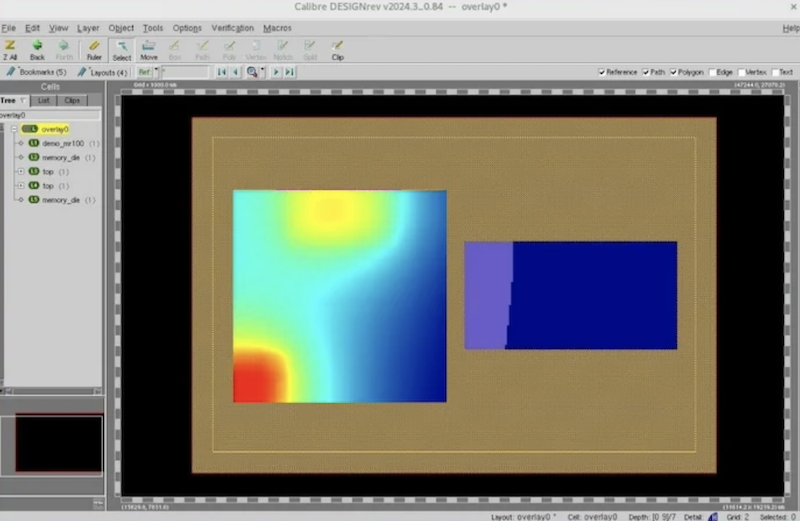Viewport: 800px width, 521px height.
Task: Jump to first item with skip-back arrow
Action: (222, 72)
